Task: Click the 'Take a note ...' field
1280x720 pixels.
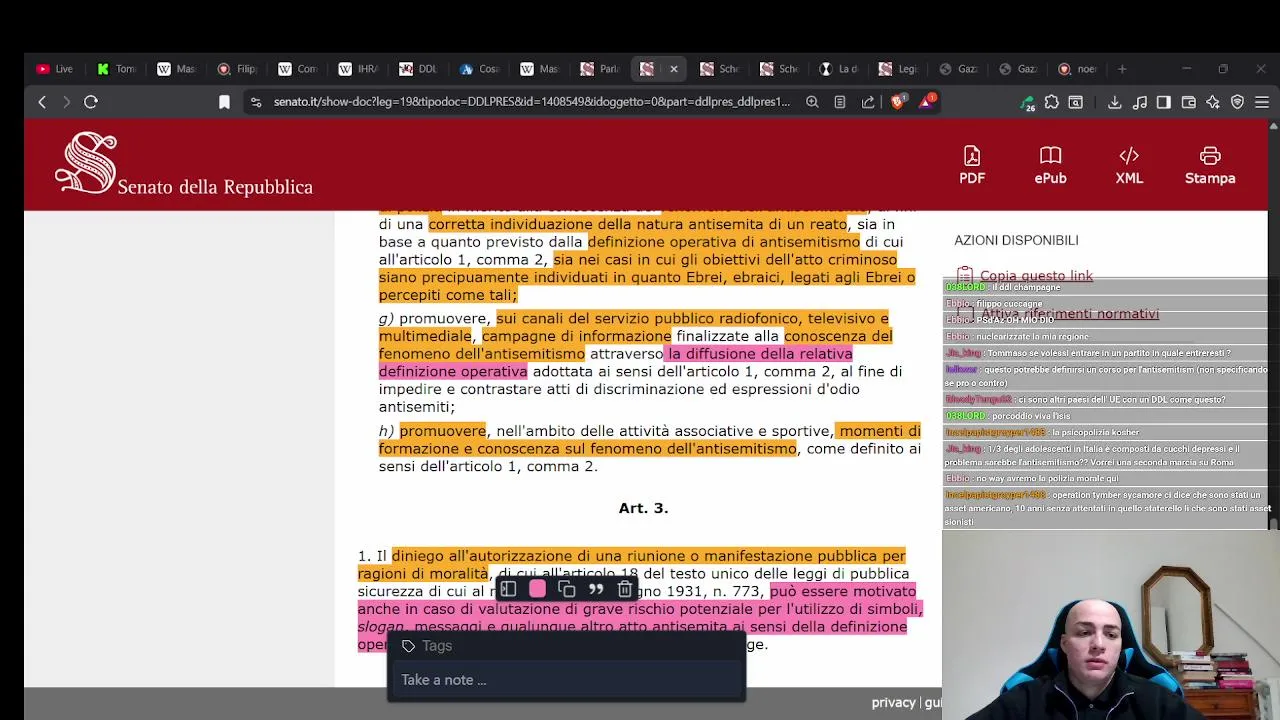Action: (x=566, y=680)
